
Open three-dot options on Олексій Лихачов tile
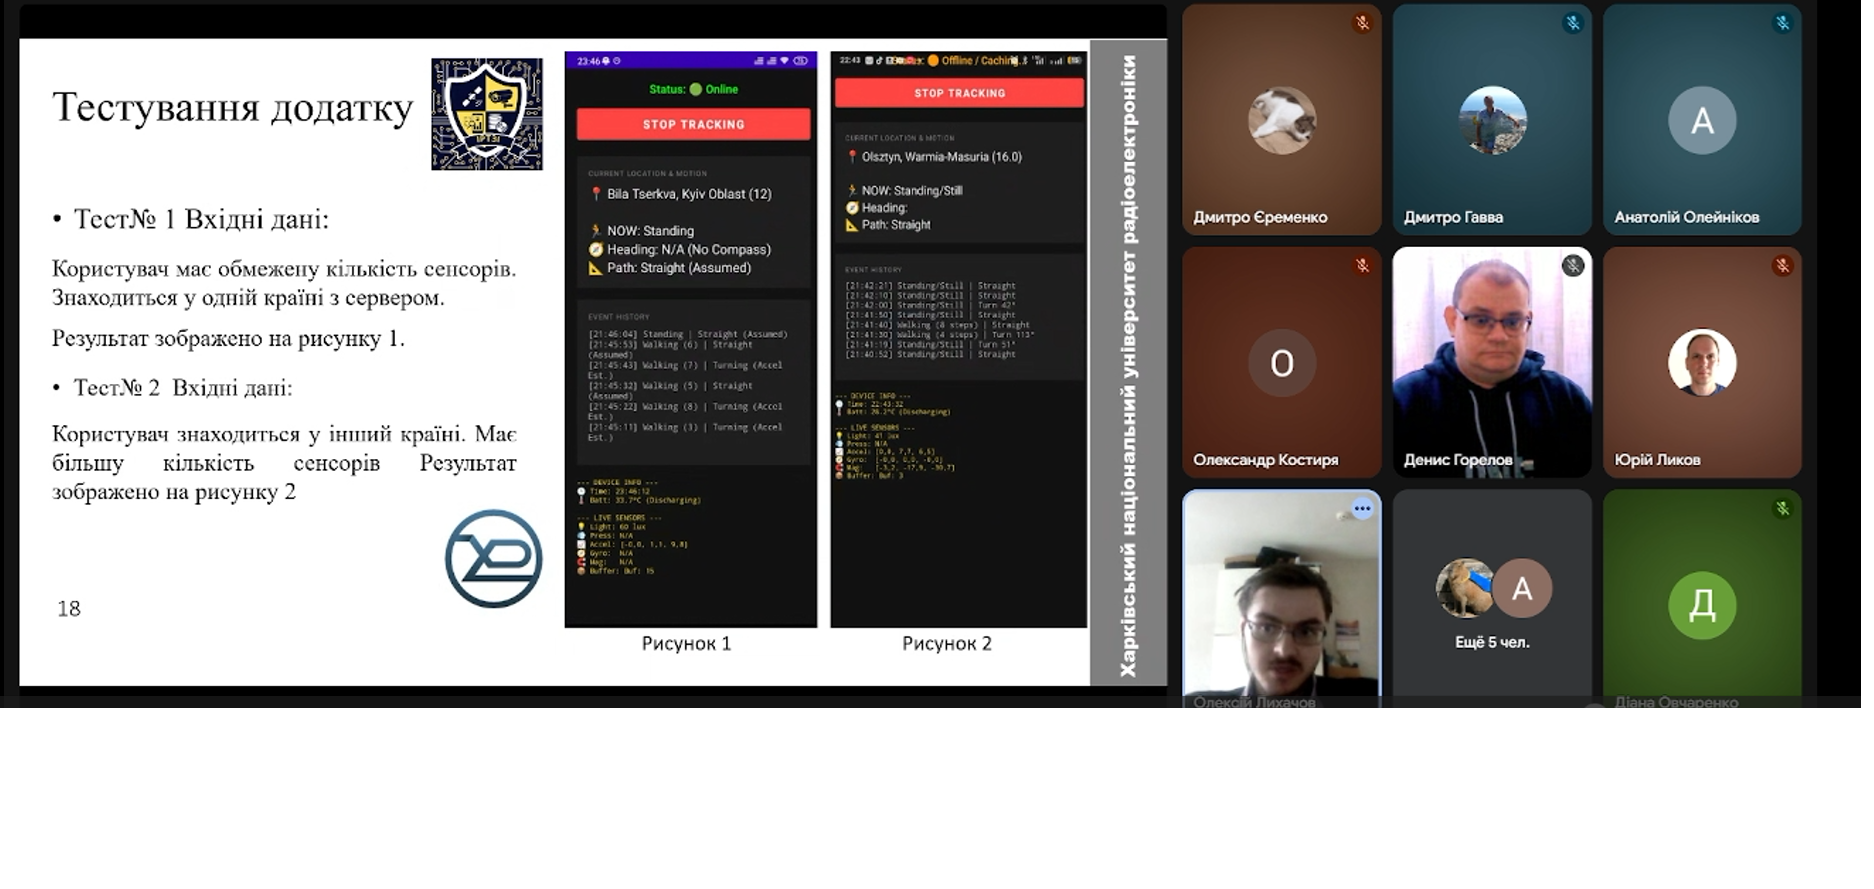coord(1362,509)
